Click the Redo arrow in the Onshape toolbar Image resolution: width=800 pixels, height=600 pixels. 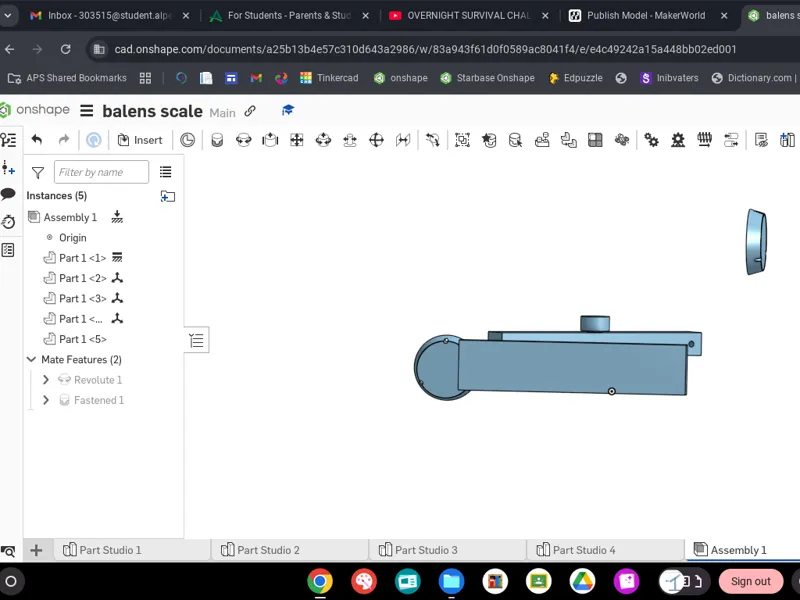point(64,140)
